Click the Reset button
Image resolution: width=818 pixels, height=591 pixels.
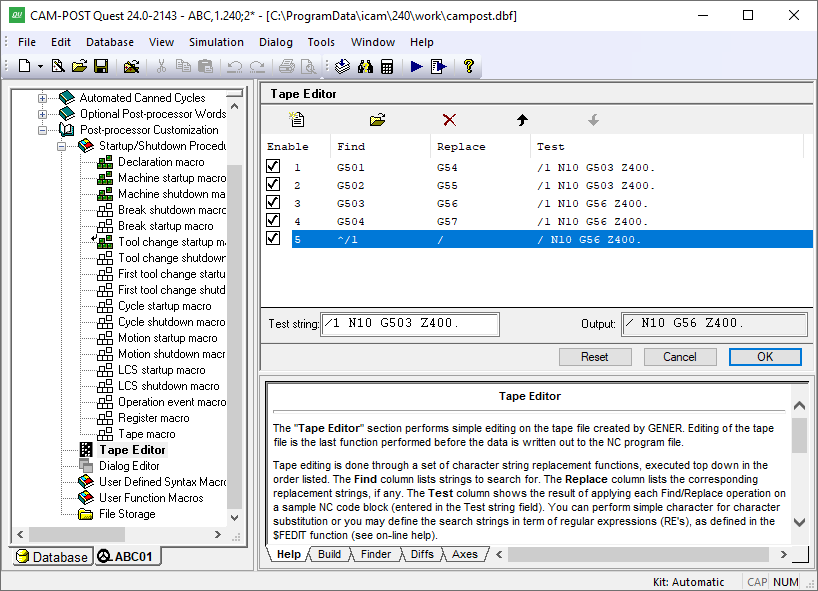click(x=595, y=357)
